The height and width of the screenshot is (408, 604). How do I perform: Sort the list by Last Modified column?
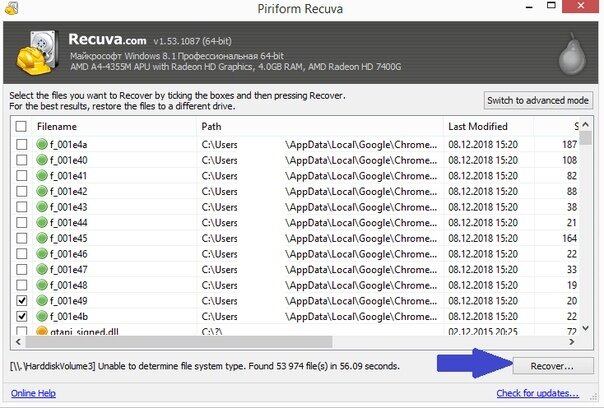[488, 126]
